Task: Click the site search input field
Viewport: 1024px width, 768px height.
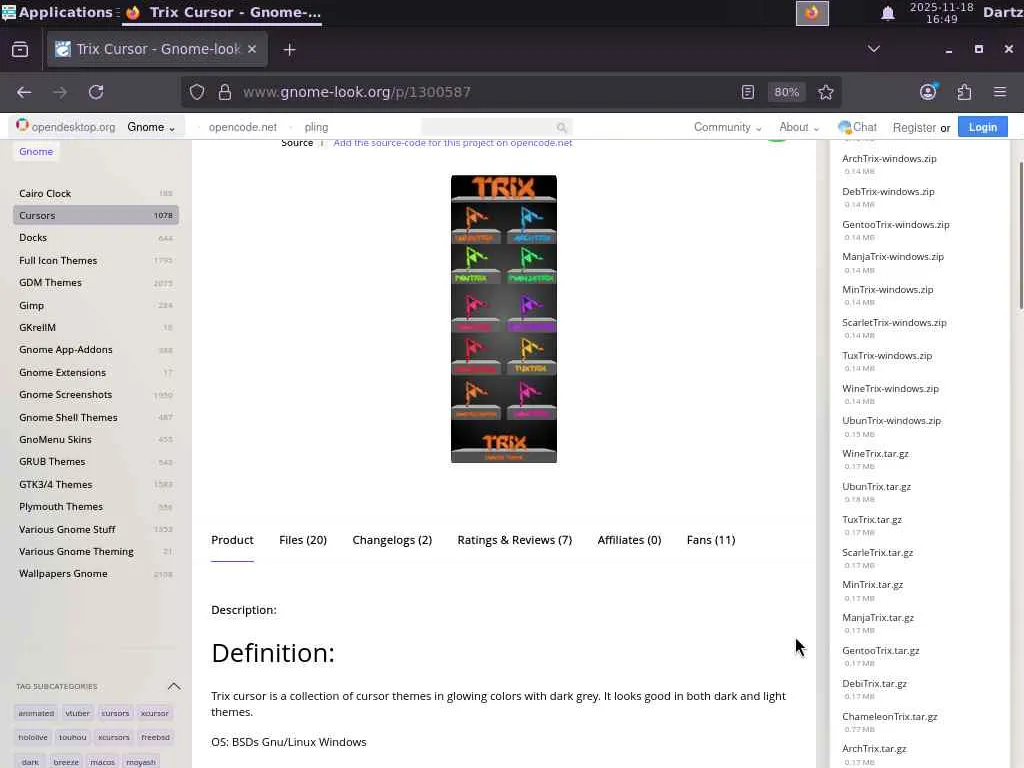Action: (490, 127)
